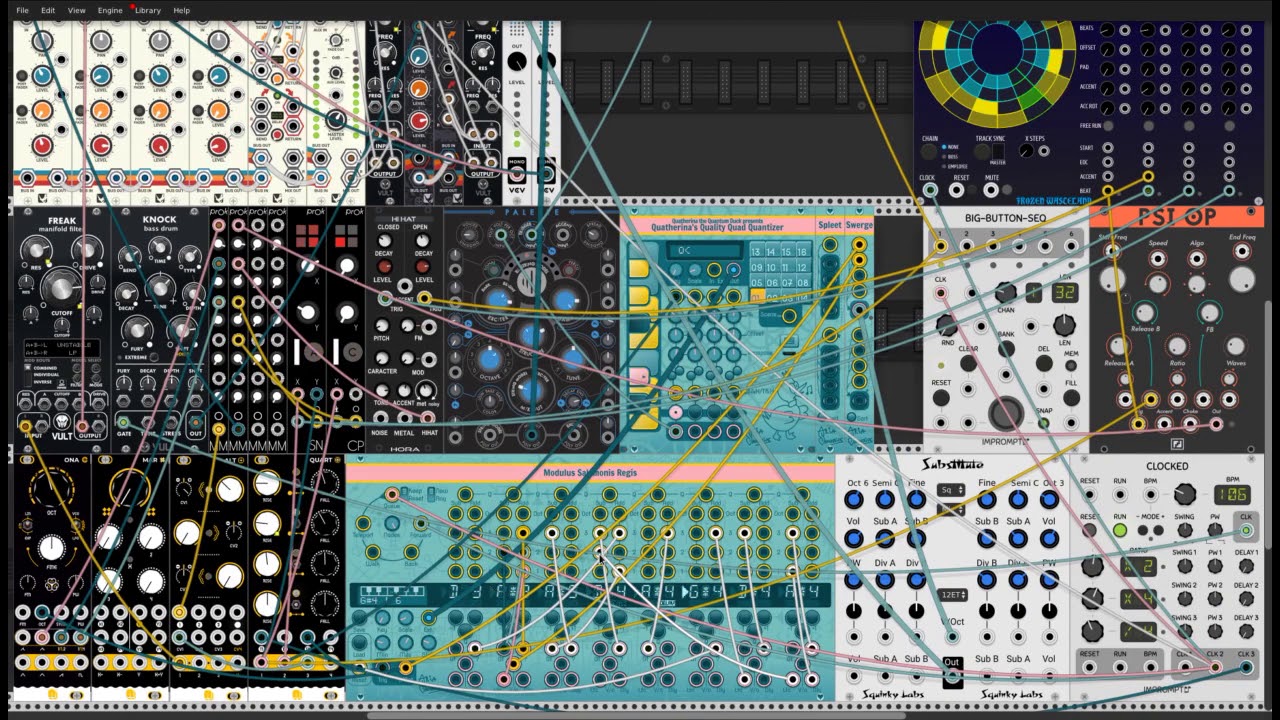Click the LEN display showing 32
The image size is (1280, 720).
(x=1064, y=293)
